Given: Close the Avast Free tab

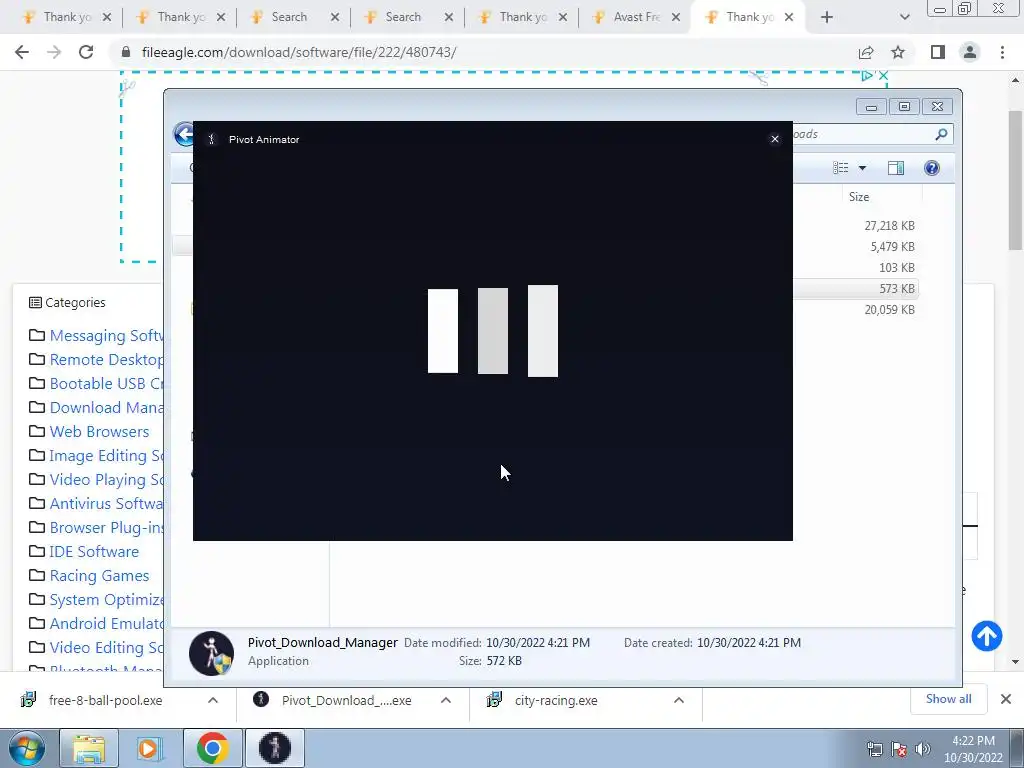Looking at the screenshot, I should 676,18.
